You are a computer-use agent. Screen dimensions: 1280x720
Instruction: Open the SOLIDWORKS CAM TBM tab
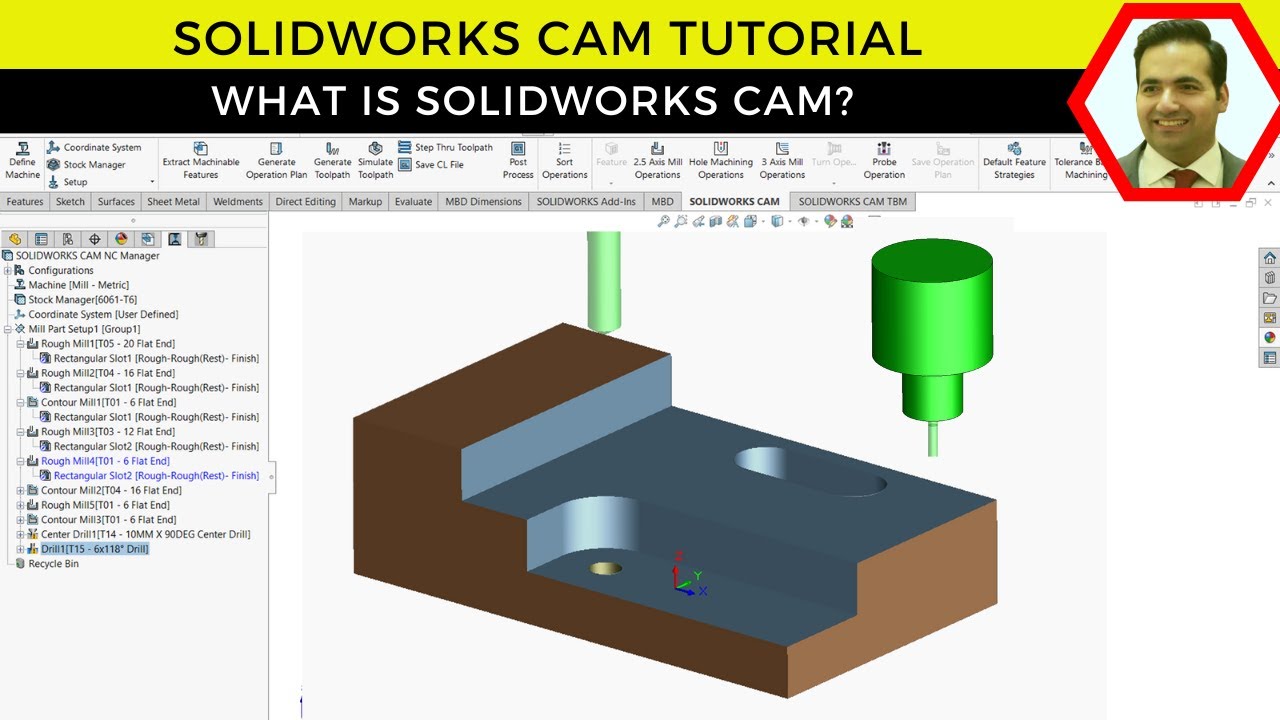[x=853, y=201]
